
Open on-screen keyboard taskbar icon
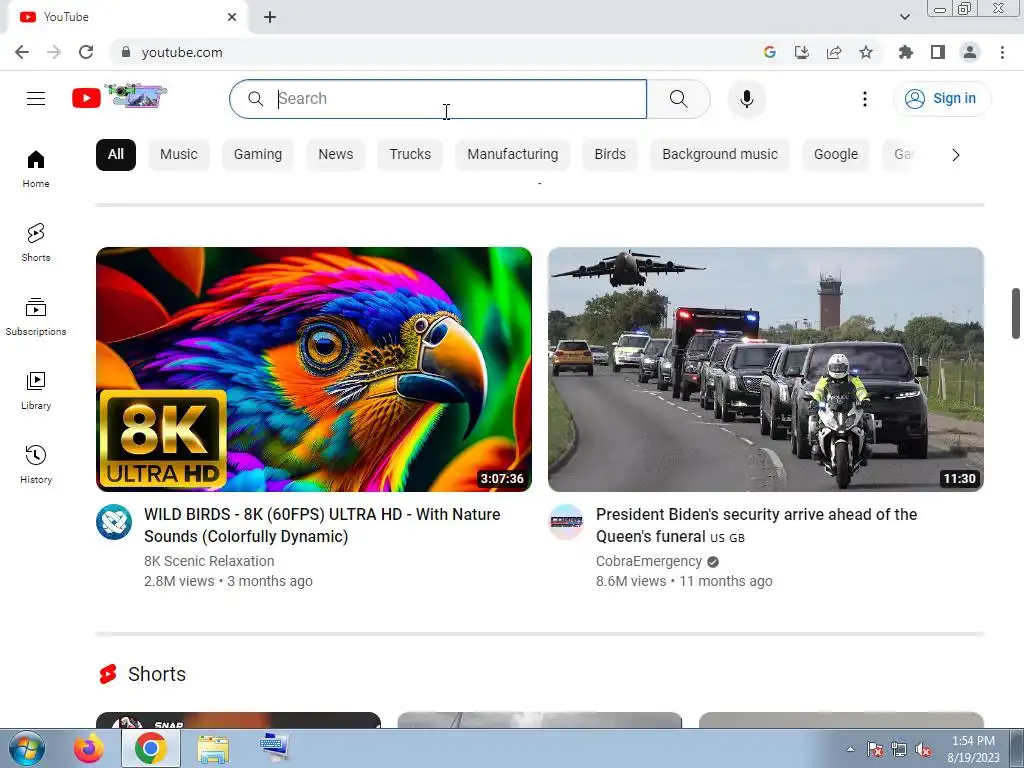pyautogui.click(x=274, y=748)
